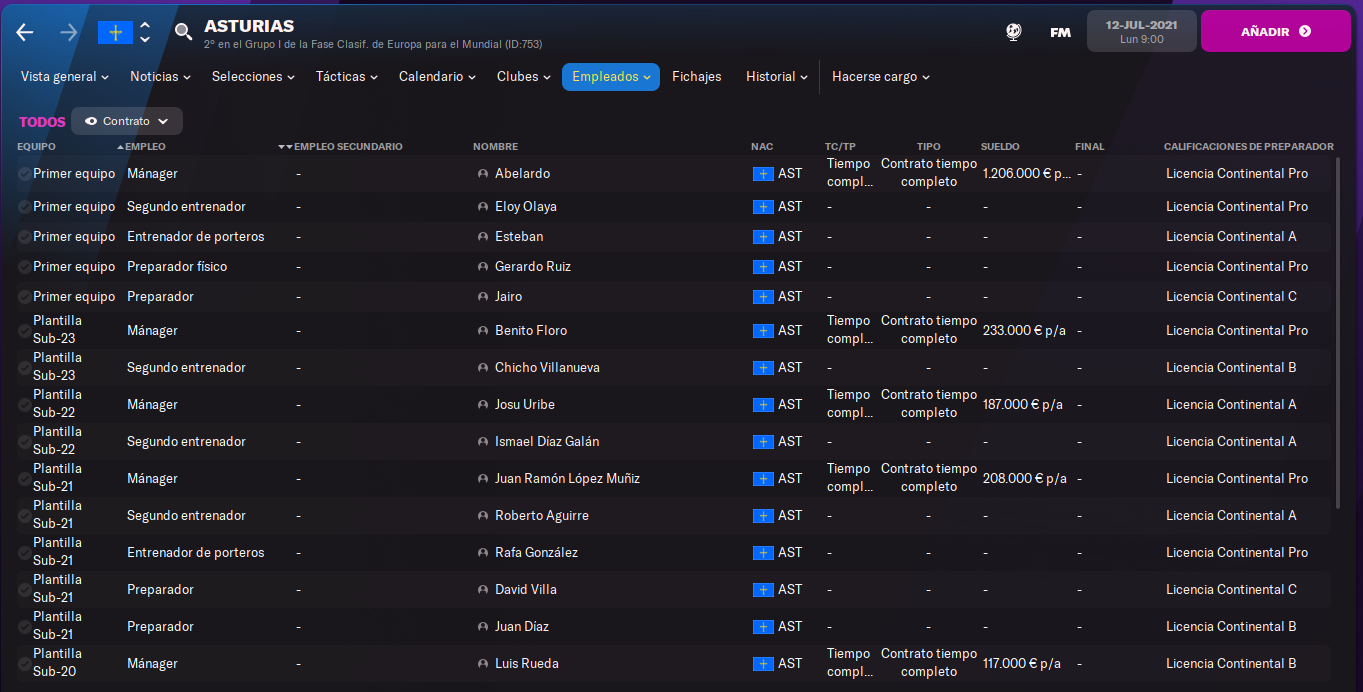Open the Fichajes tab
This screenshot has height=692, width=1363.
(697, 77)
